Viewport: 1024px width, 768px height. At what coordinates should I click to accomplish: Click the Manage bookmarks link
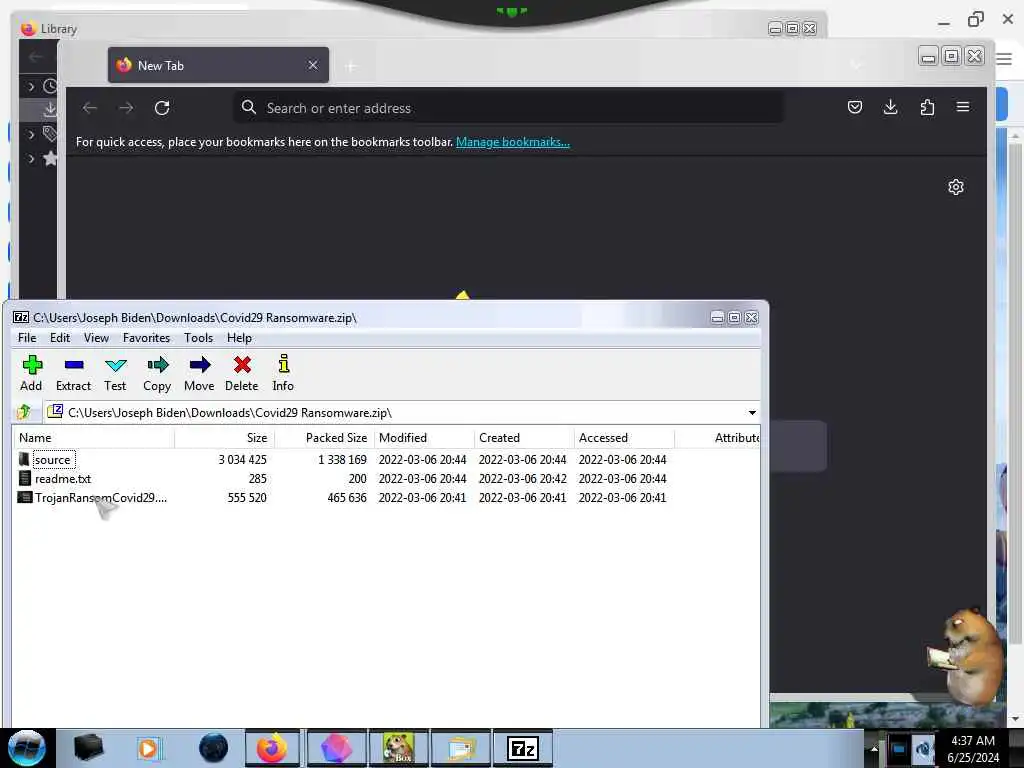513,142
